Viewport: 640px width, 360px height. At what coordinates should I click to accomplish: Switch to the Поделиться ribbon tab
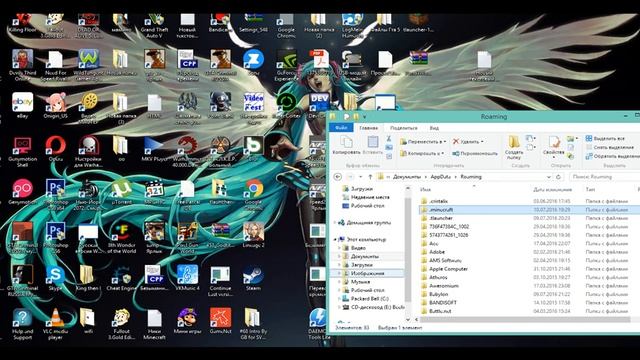click(404, 128)
